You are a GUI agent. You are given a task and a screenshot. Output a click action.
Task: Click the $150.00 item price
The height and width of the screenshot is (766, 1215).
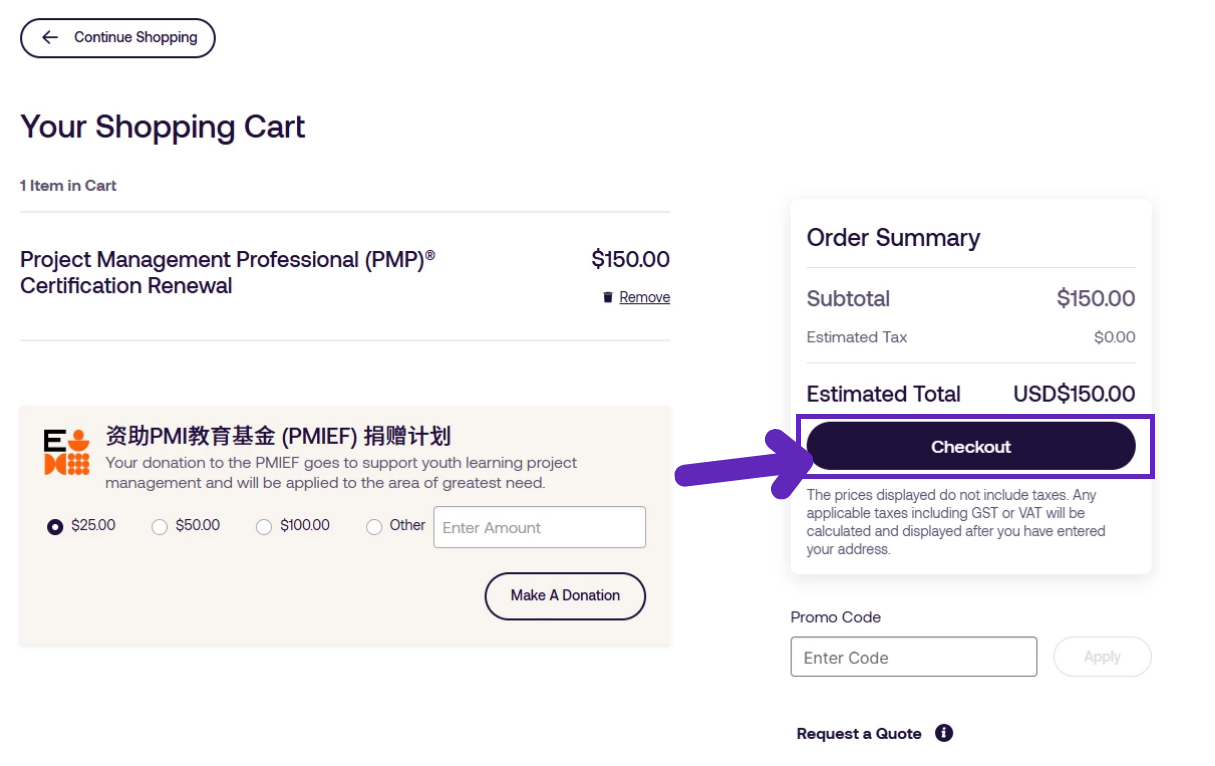click(631, 259)
